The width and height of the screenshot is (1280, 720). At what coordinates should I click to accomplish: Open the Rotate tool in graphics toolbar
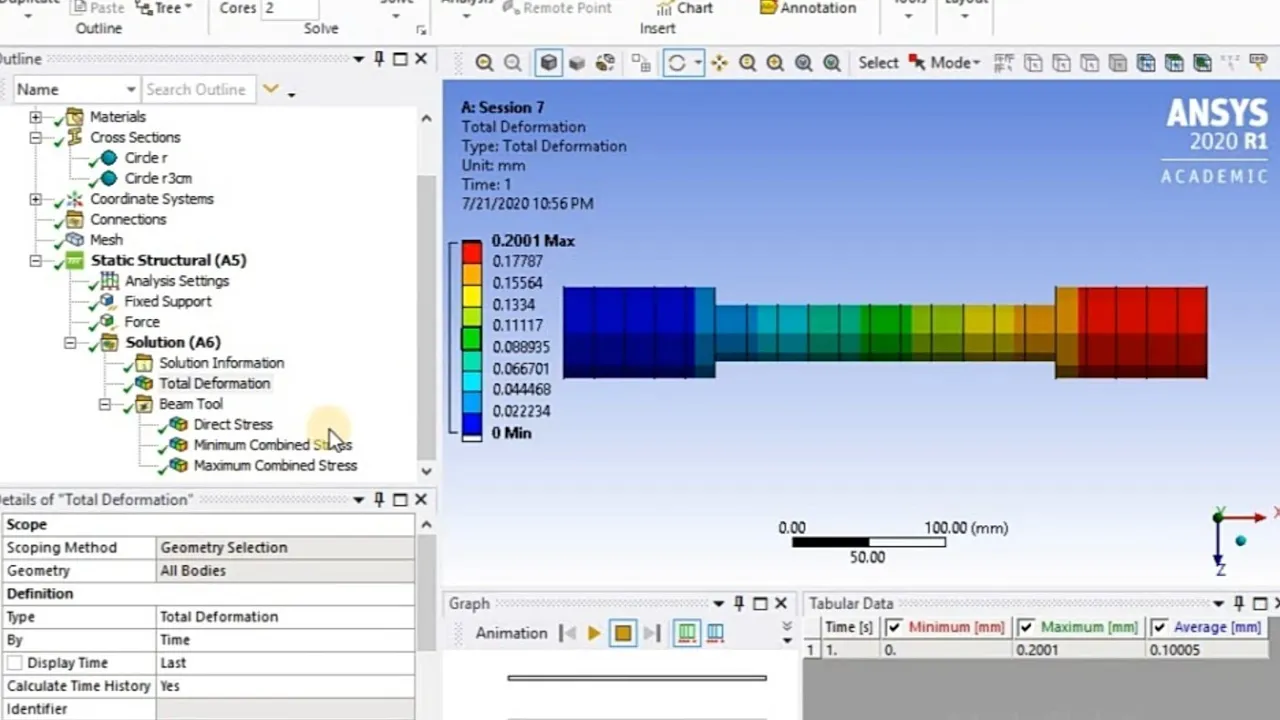coord(676,63)
